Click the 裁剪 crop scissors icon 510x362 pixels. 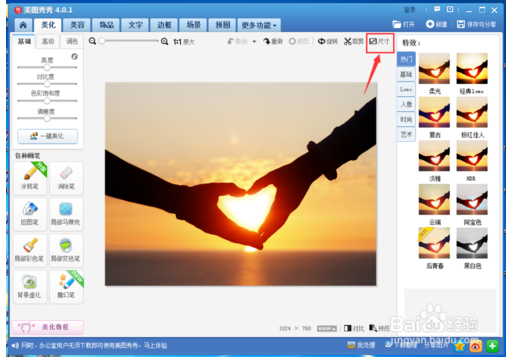(348, 41)
